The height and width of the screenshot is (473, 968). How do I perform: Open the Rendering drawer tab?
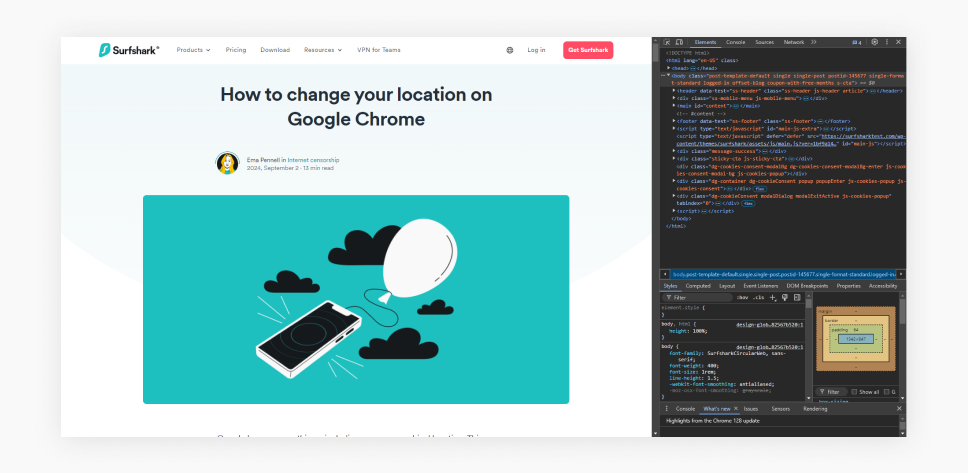click(x=815, y=409)
